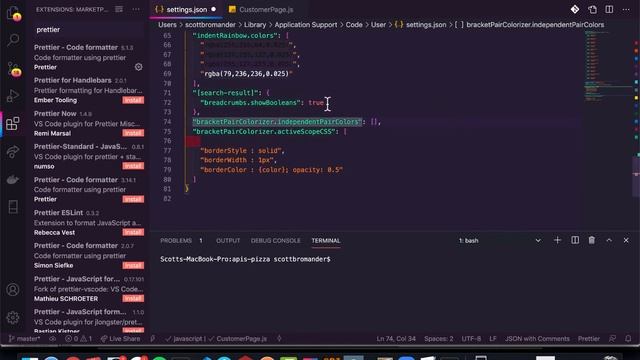The height and width of the screenshot is (360, 640).
Task: Click the Code breadcrumb segment
Action: 354,24
